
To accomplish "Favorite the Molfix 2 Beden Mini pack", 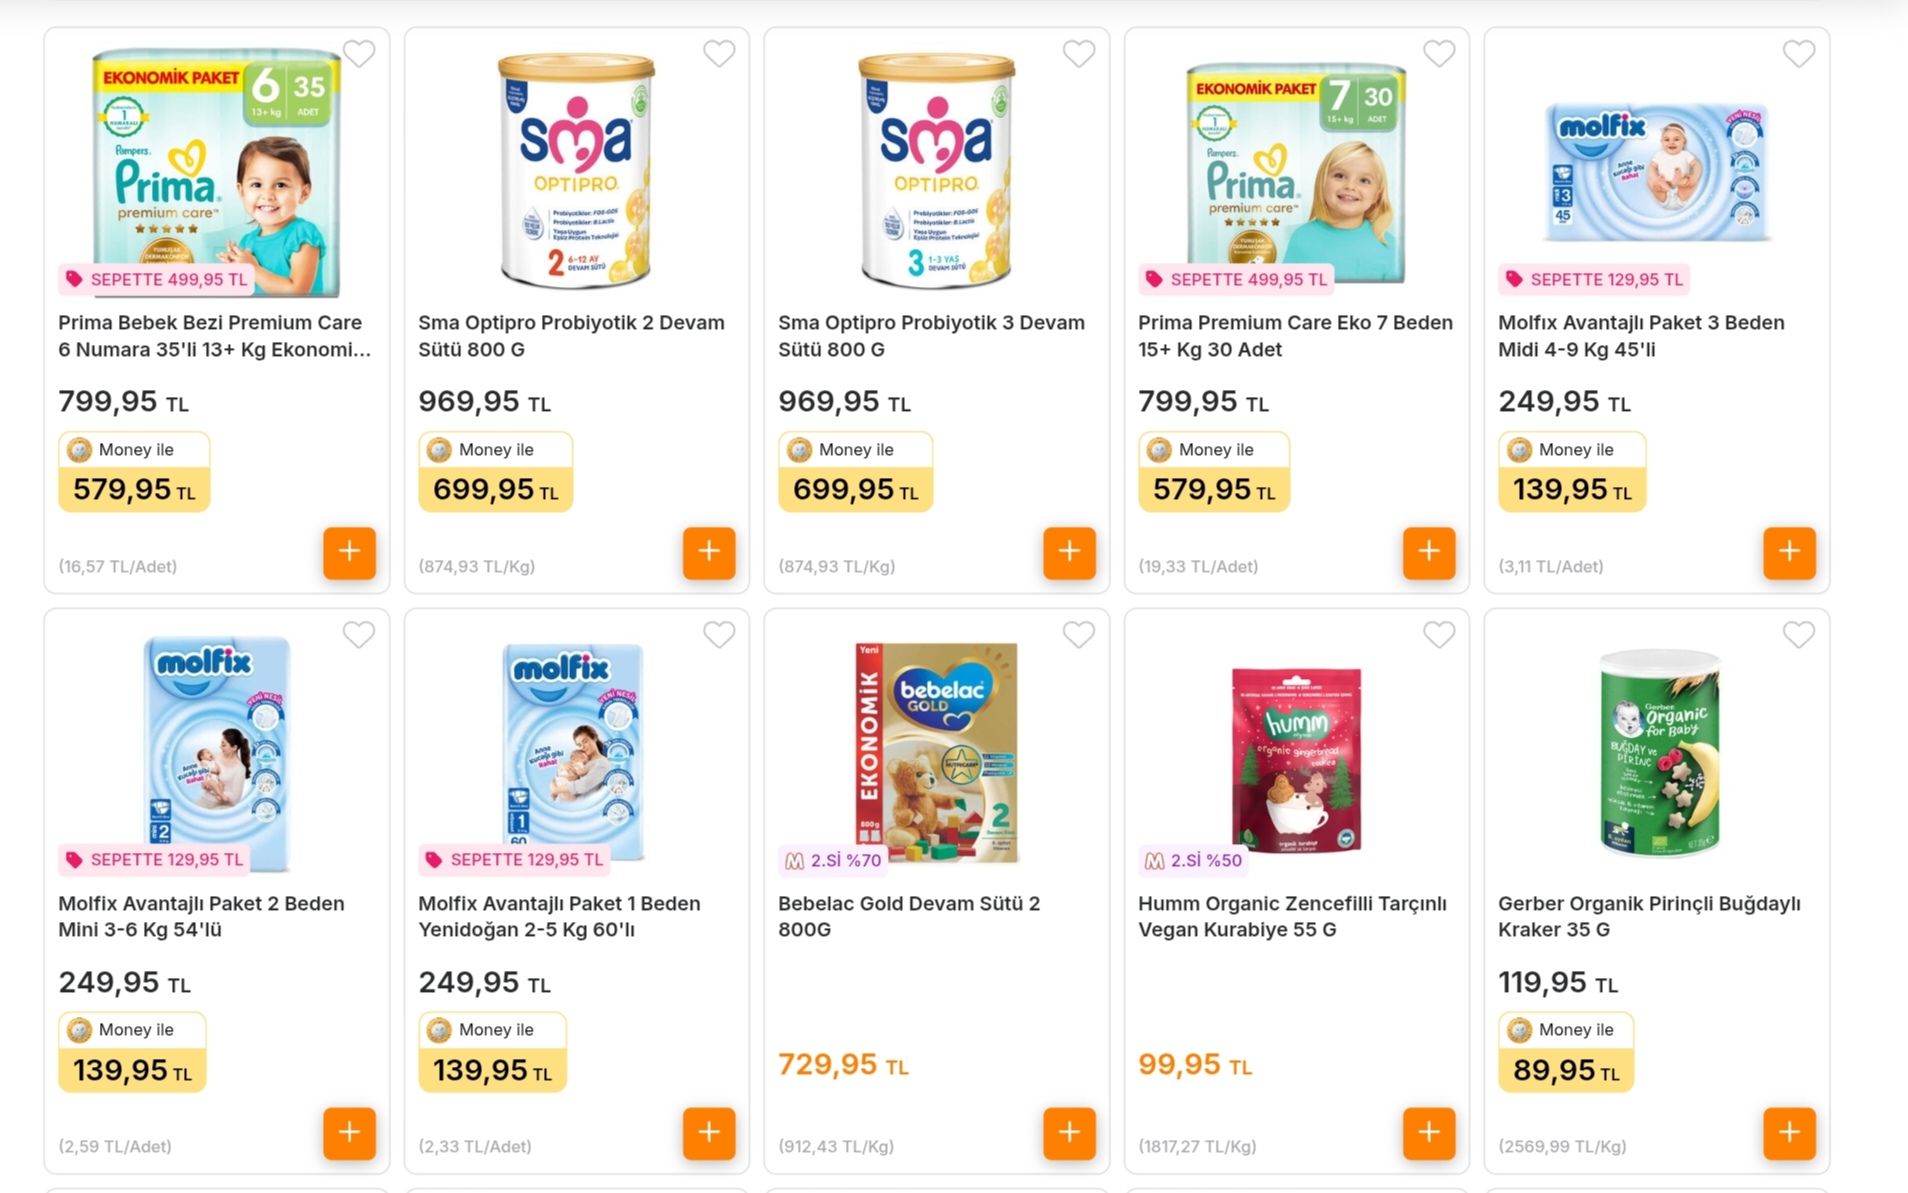I will (x=358, y=634).
